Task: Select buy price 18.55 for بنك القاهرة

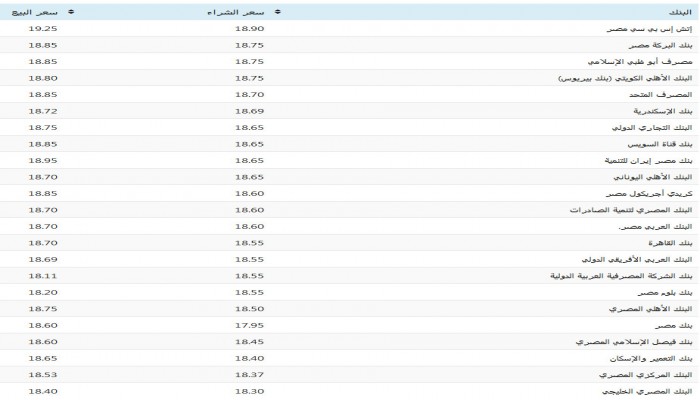Action: (250, 243)
